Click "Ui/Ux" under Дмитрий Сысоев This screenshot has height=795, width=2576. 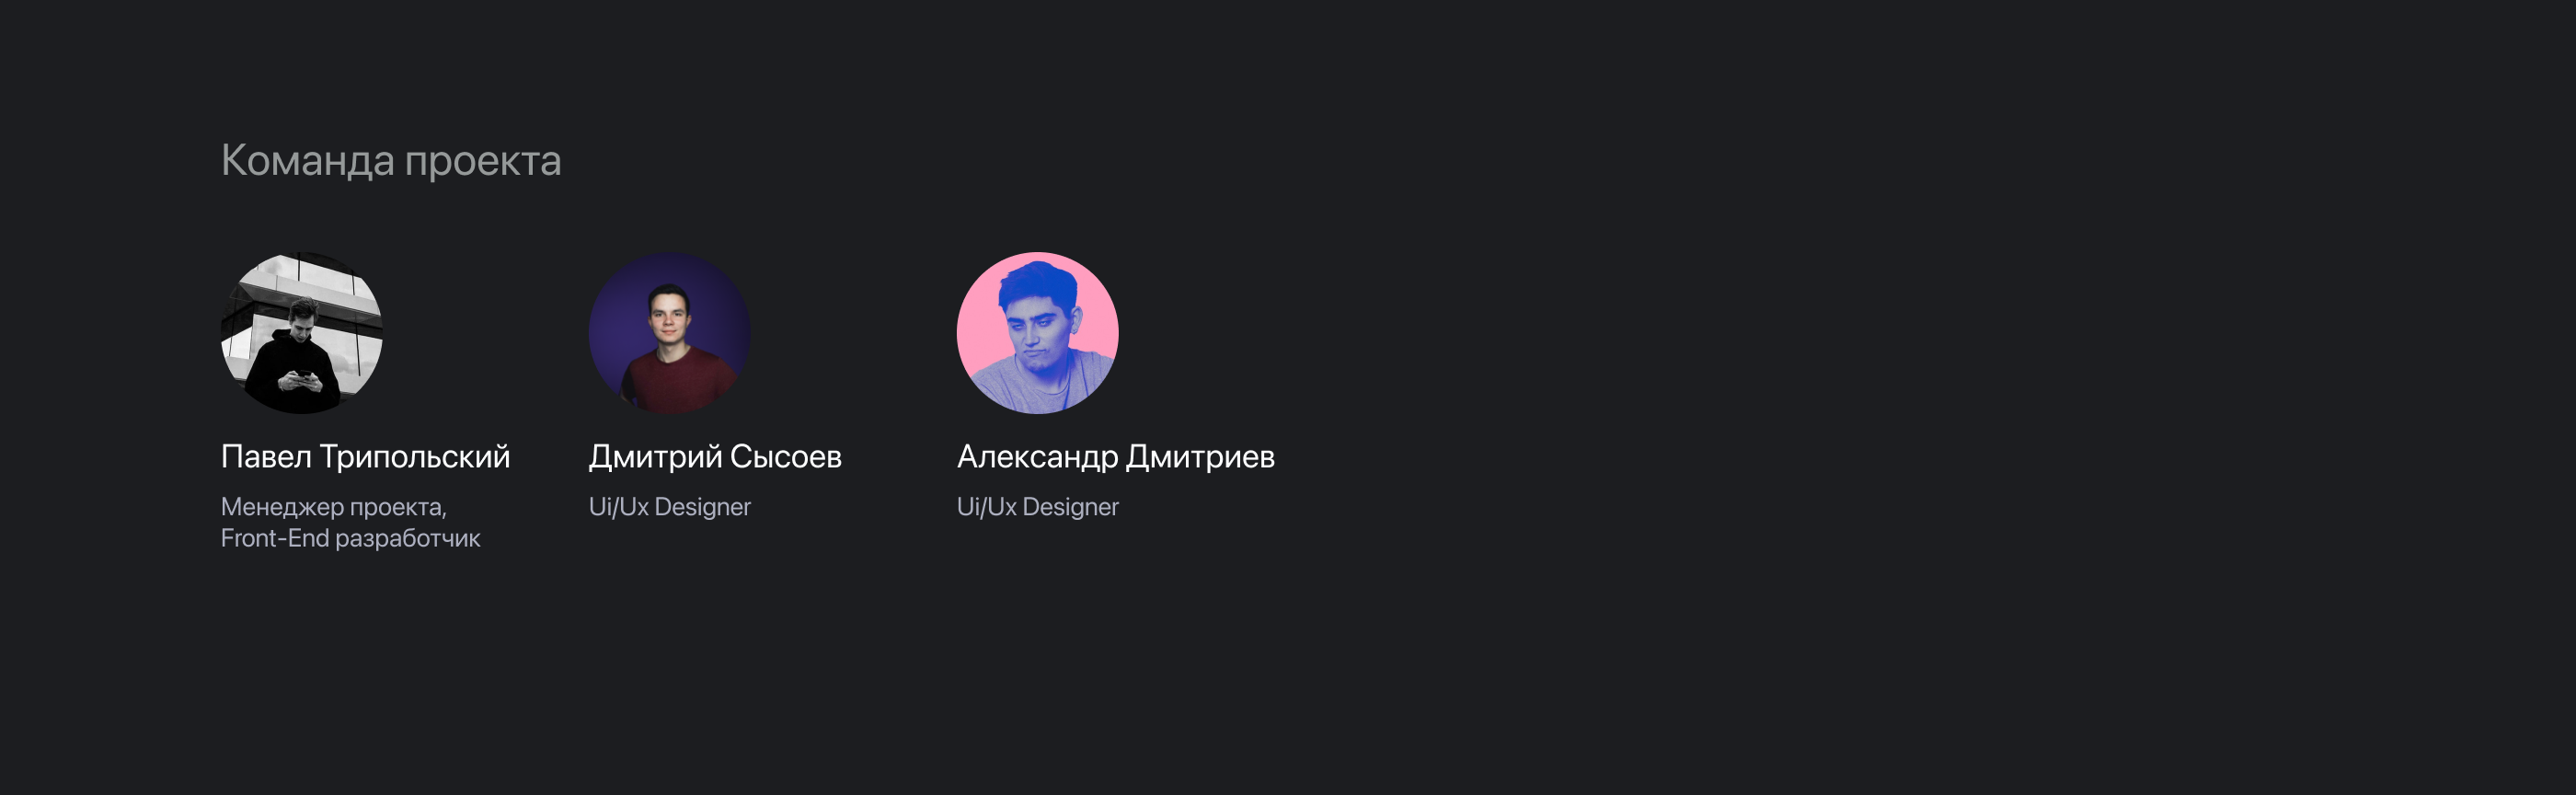(x=619, y=507)
